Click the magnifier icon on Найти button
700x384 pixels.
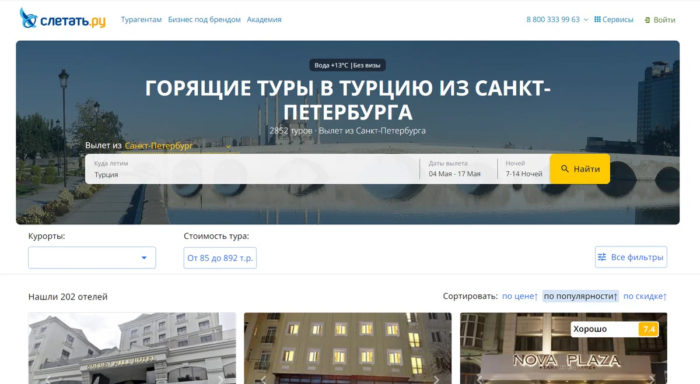tap(565, 169)
